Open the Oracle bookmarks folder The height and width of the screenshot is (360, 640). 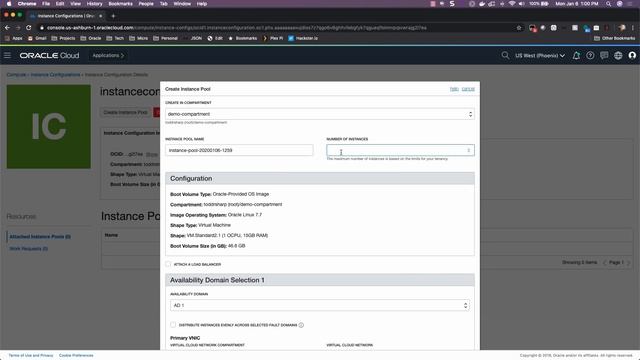point(91,38)
